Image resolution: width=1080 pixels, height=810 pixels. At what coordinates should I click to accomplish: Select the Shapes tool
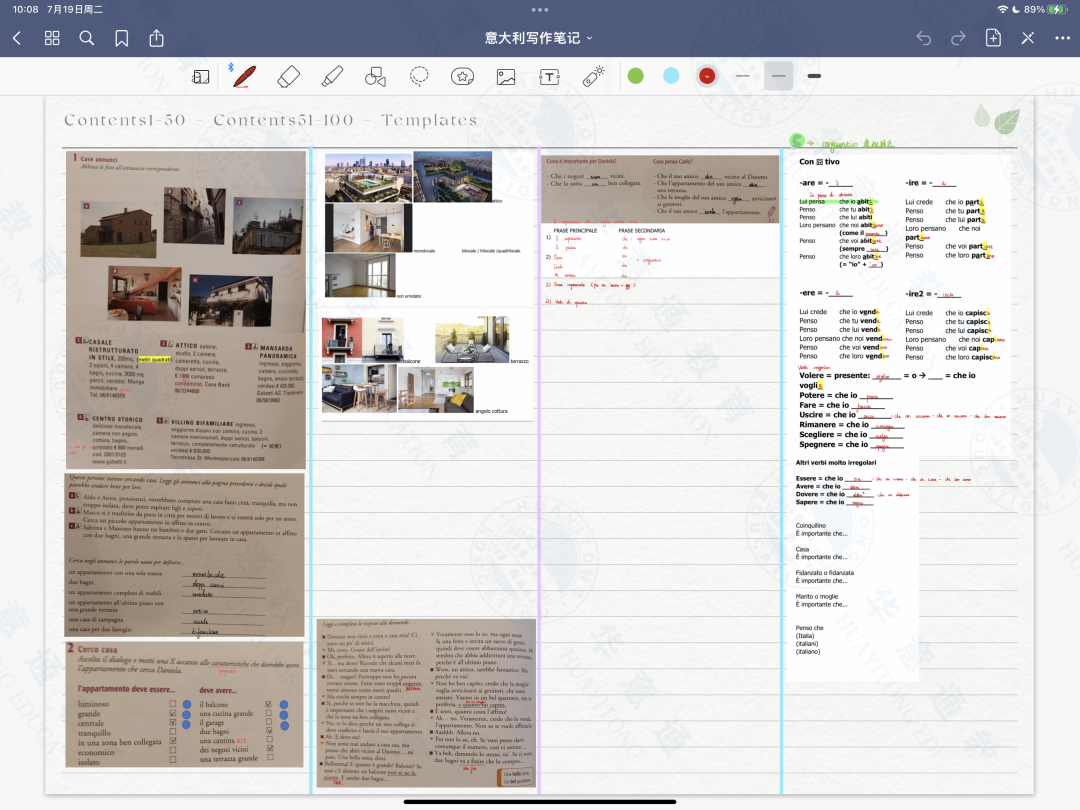pyautogui.click(x=375, y=76)
